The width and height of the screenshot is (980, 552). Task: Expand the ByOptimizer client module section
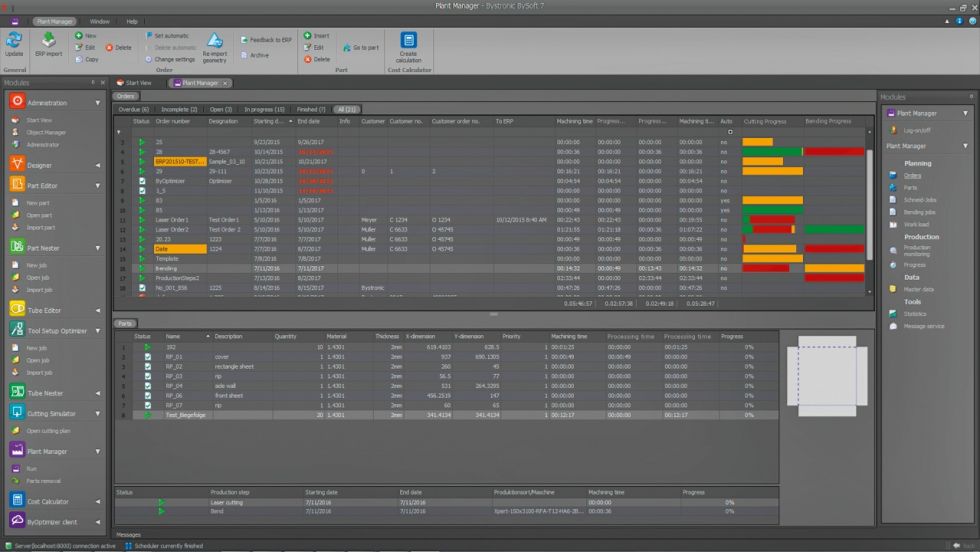click(98, 522)
